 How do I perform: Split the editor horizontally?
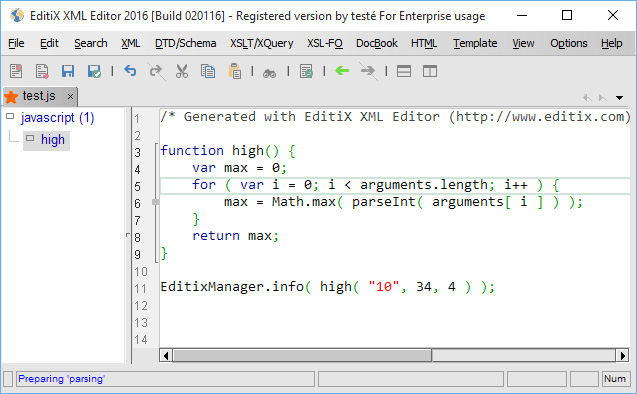point(404,71)
